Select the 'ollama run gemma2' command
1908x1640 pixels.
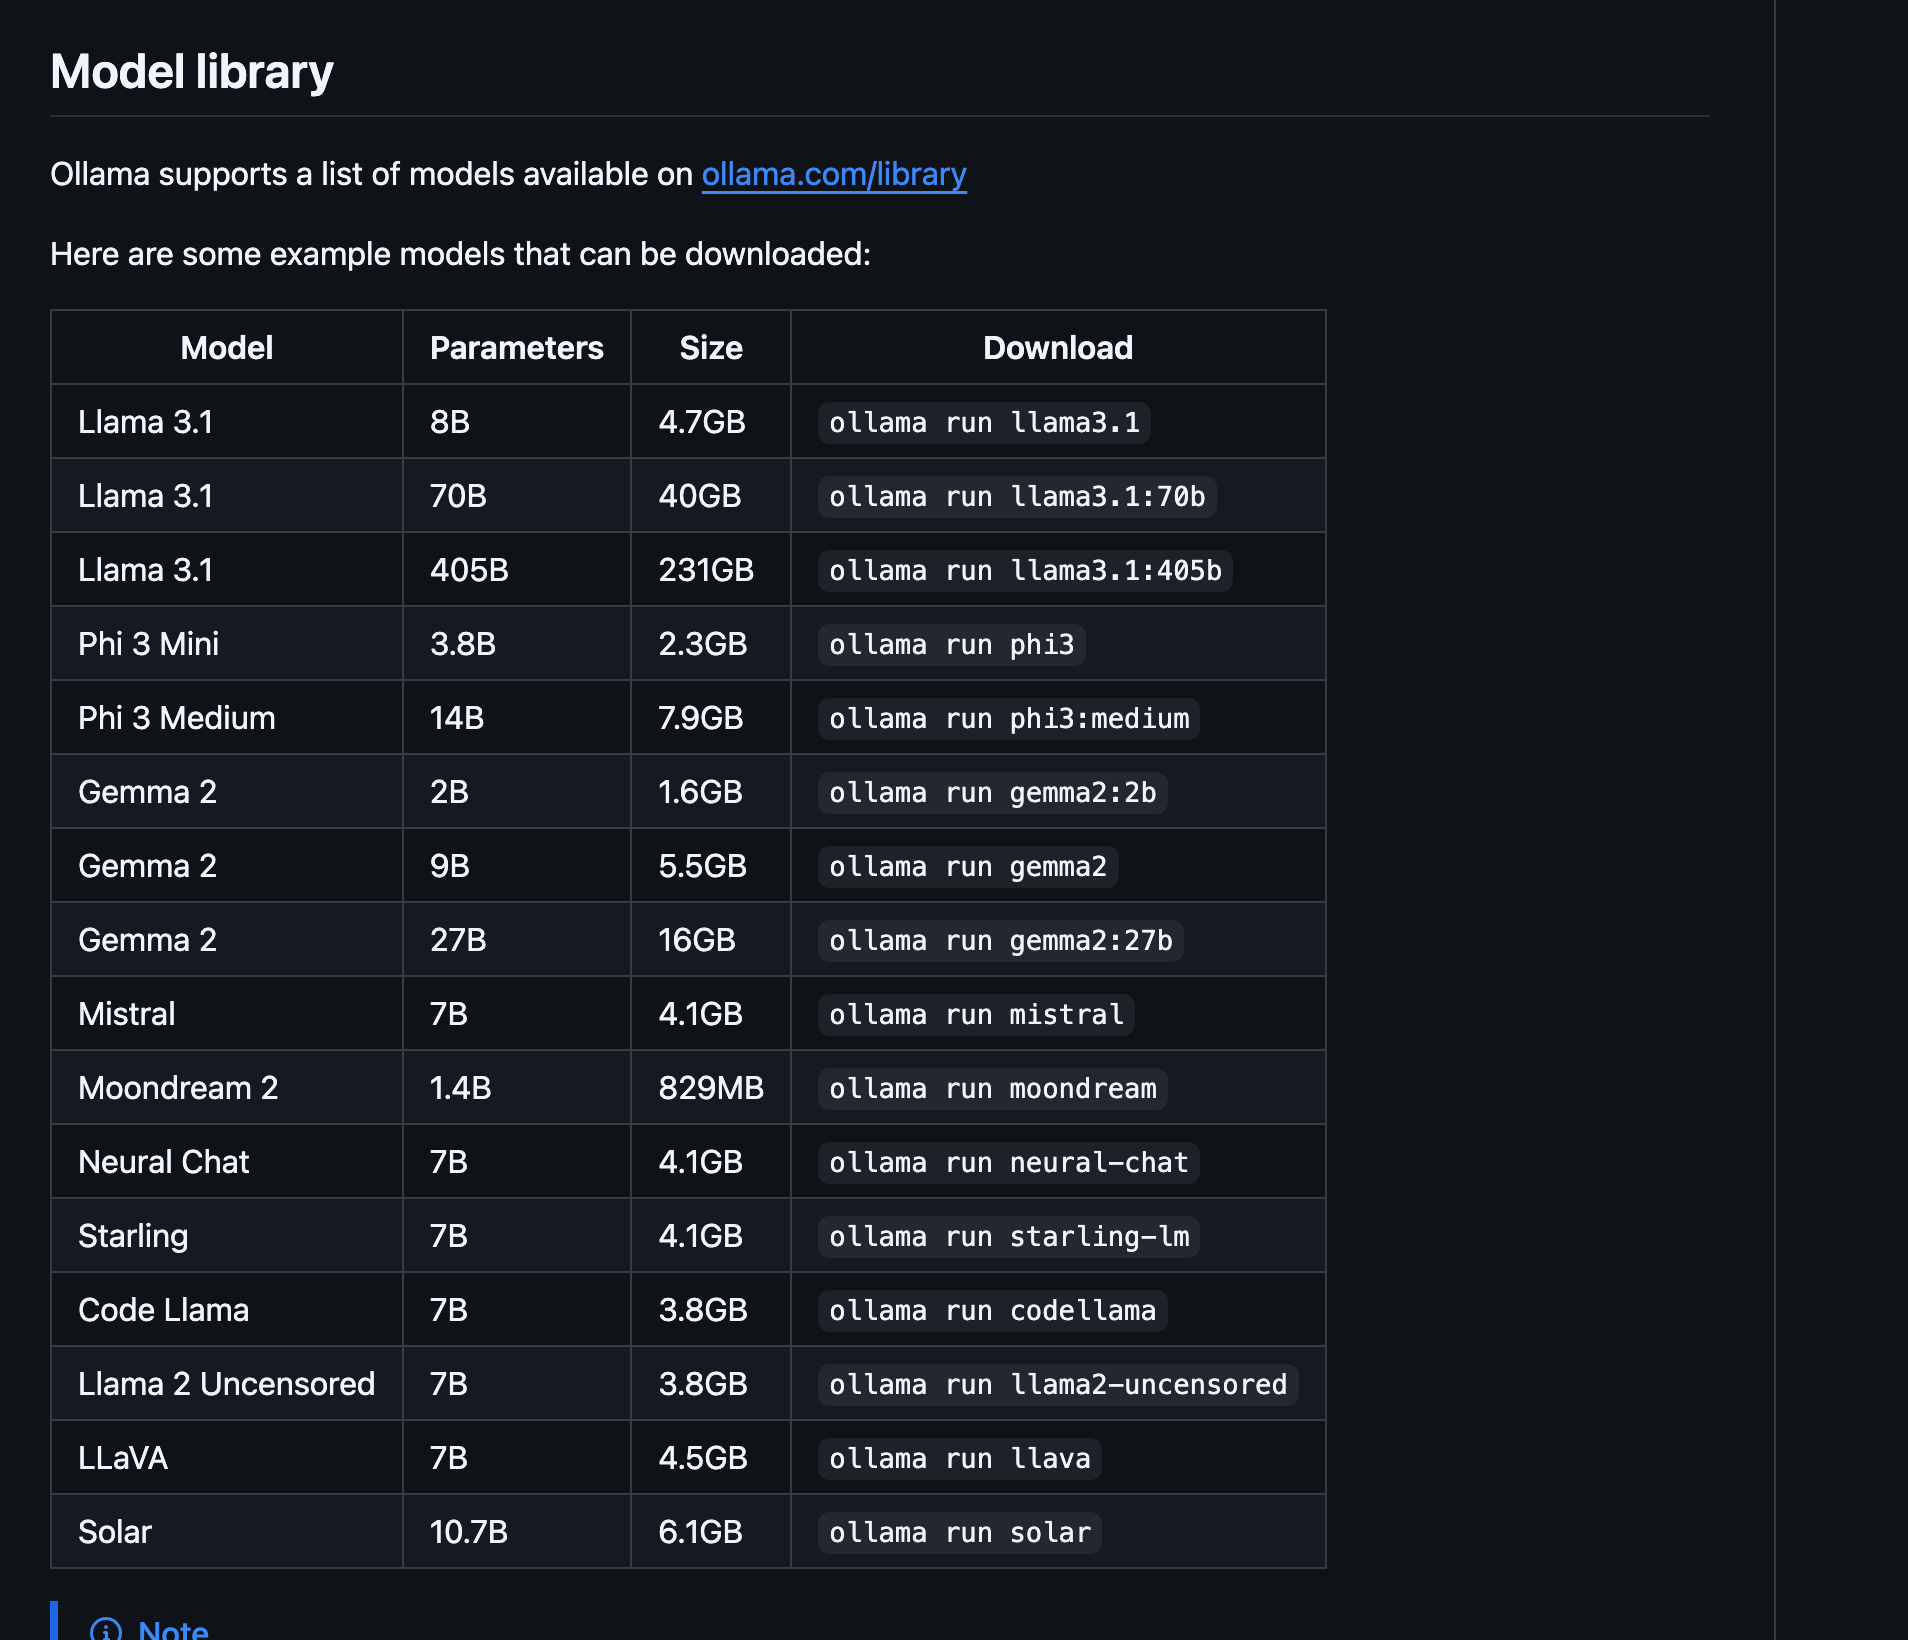[968, 866]
